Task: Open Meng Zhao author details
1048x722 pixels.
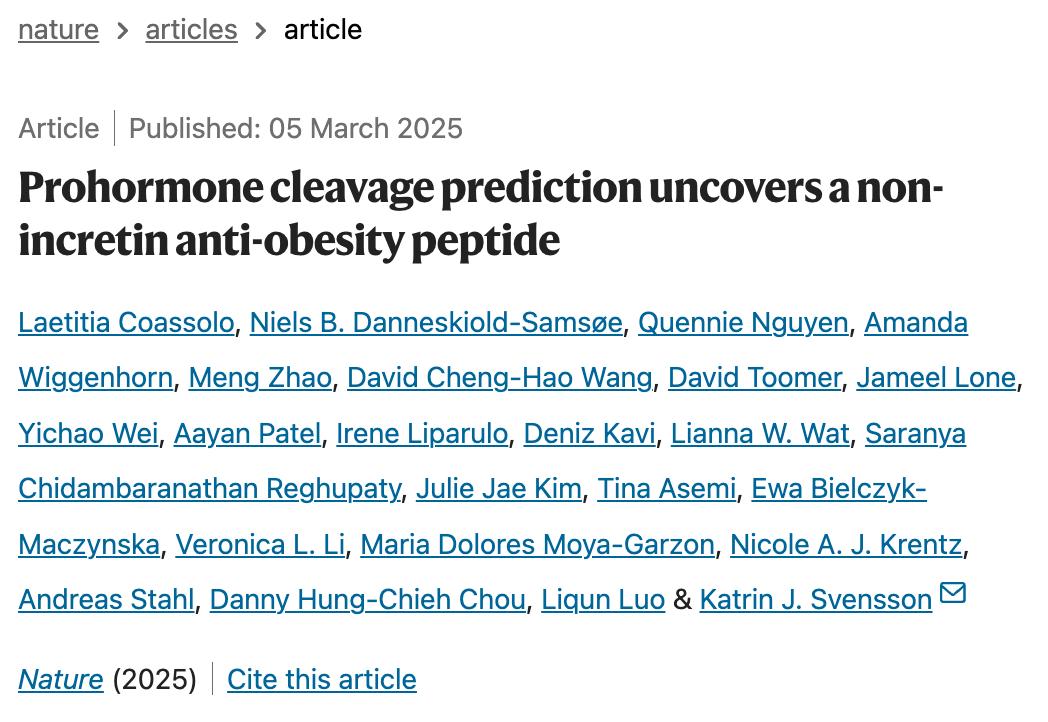Action: (260, 378)
